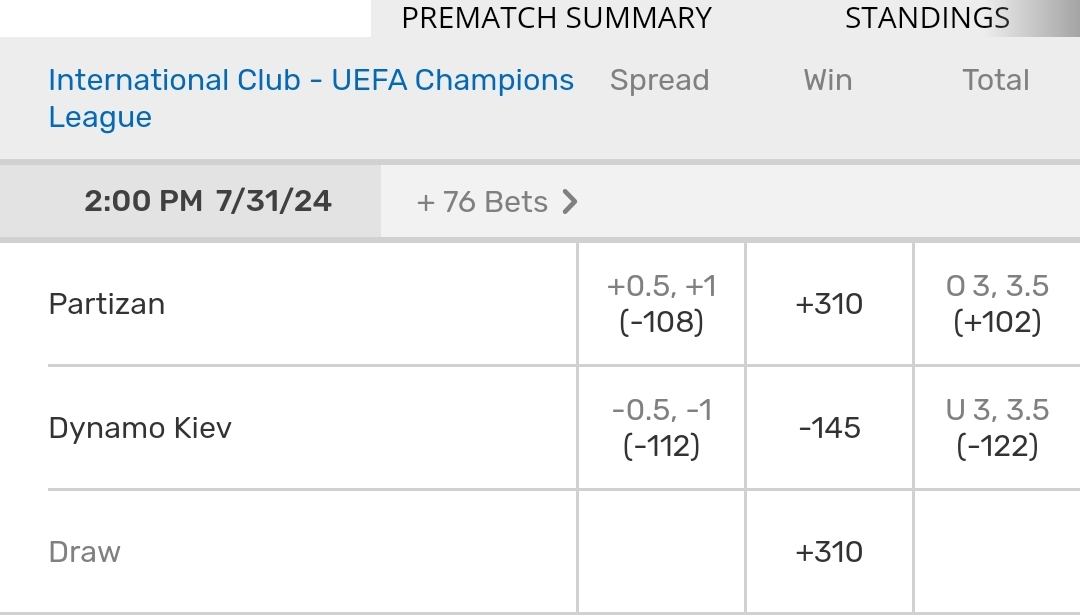Expand the +76 Bets chevron
Image resolution: width=1080 pixels, height=615 pixels.
570,202
